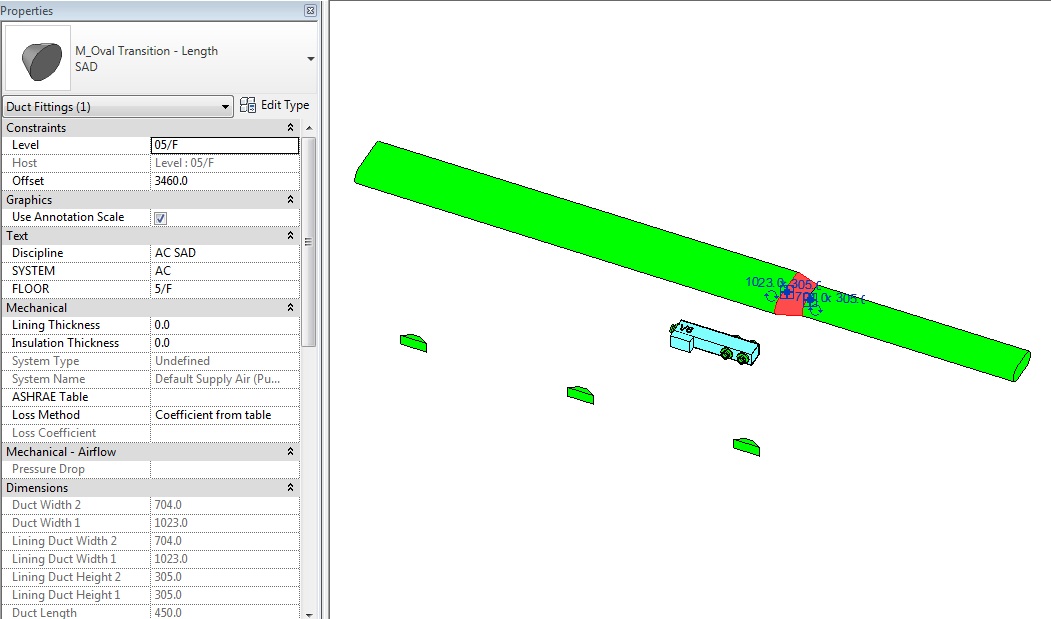Collapse the Text section chevron
Image resolution: width=1051 pixels, height=619 pixels.
[x=290, y=235]
